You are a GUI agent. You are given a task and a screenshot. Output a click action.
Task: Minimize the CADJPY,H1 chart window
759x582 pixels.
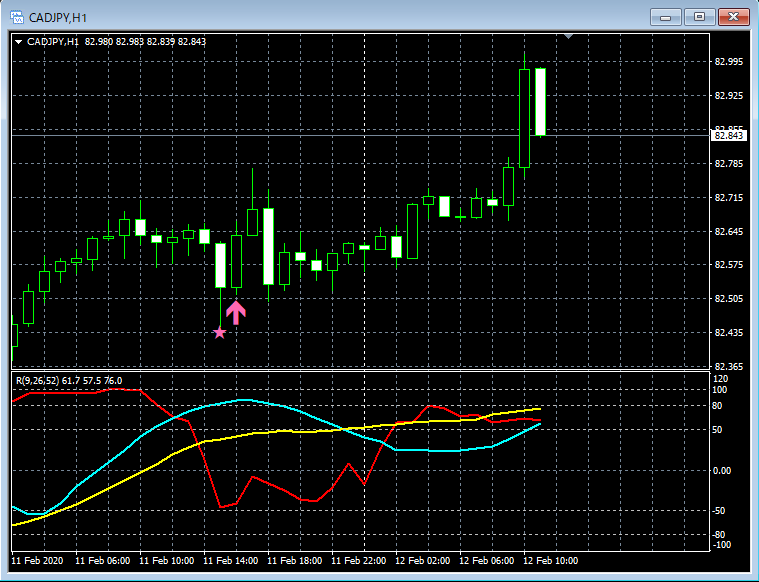click(666, 17)
